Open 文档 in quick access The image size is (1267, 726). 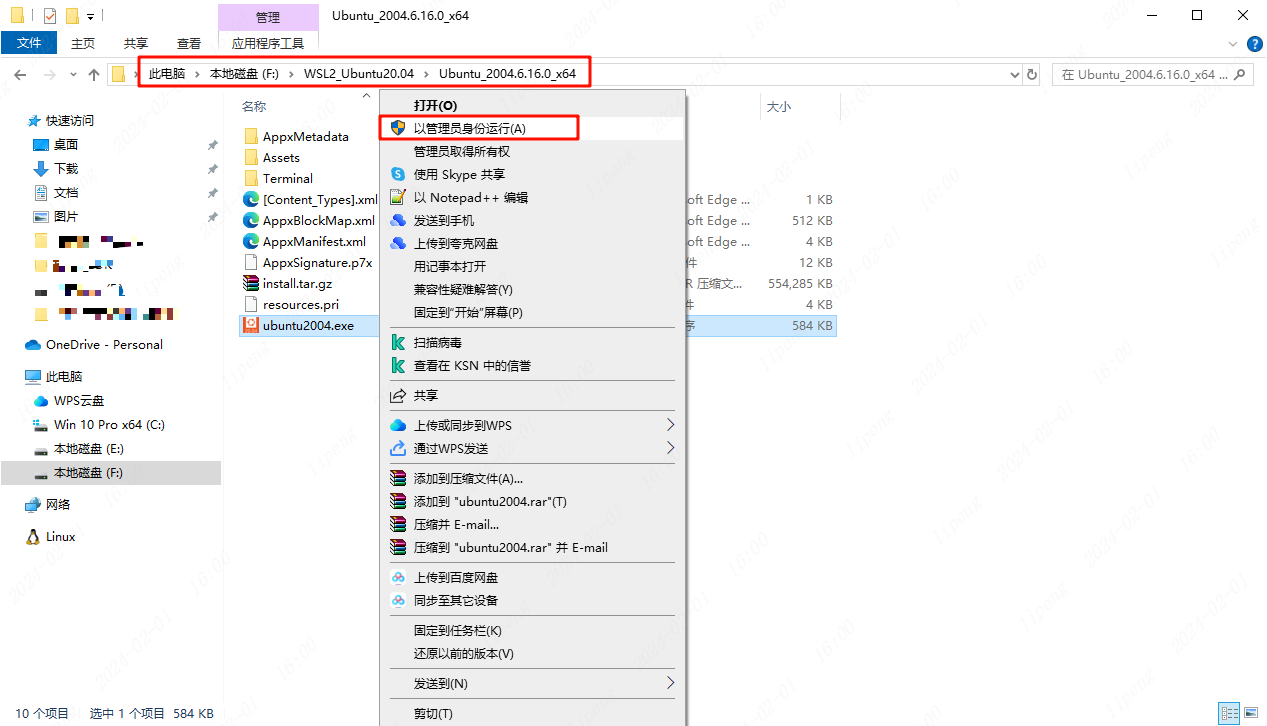pyautogui.click(x=66, y=192)
